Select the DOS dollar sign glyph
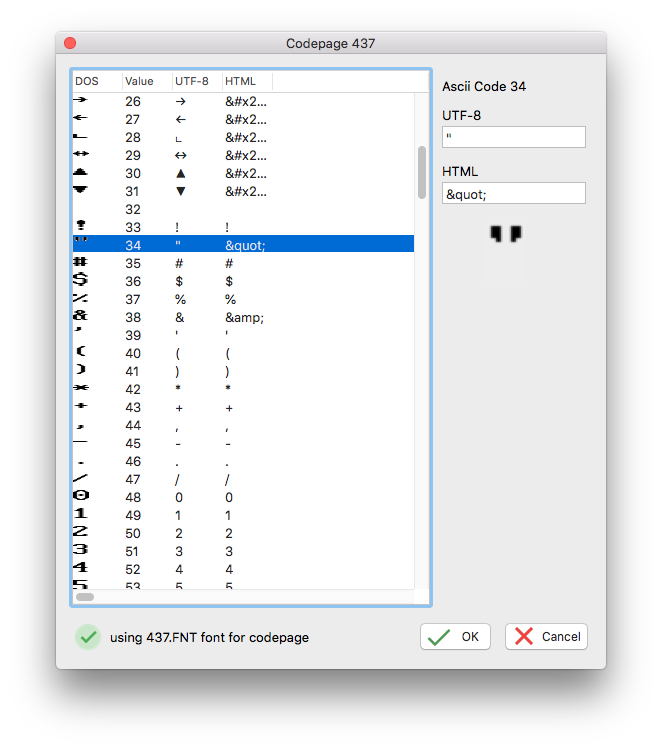Image resolution: width=662 pixels, height=749 pixels. point(81,281)
